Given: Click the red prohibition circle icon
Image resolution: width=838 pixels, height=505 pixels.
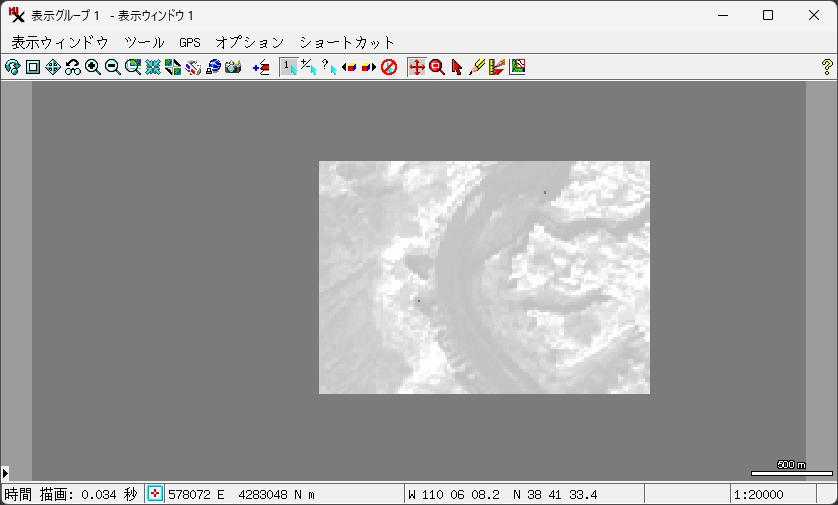Looking at the screenshot, I should 390,67.
